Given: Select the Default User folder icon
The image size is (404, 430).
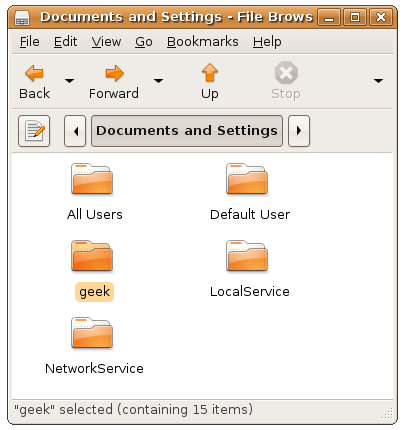Looking at the screenshot, I should [247, 179].
